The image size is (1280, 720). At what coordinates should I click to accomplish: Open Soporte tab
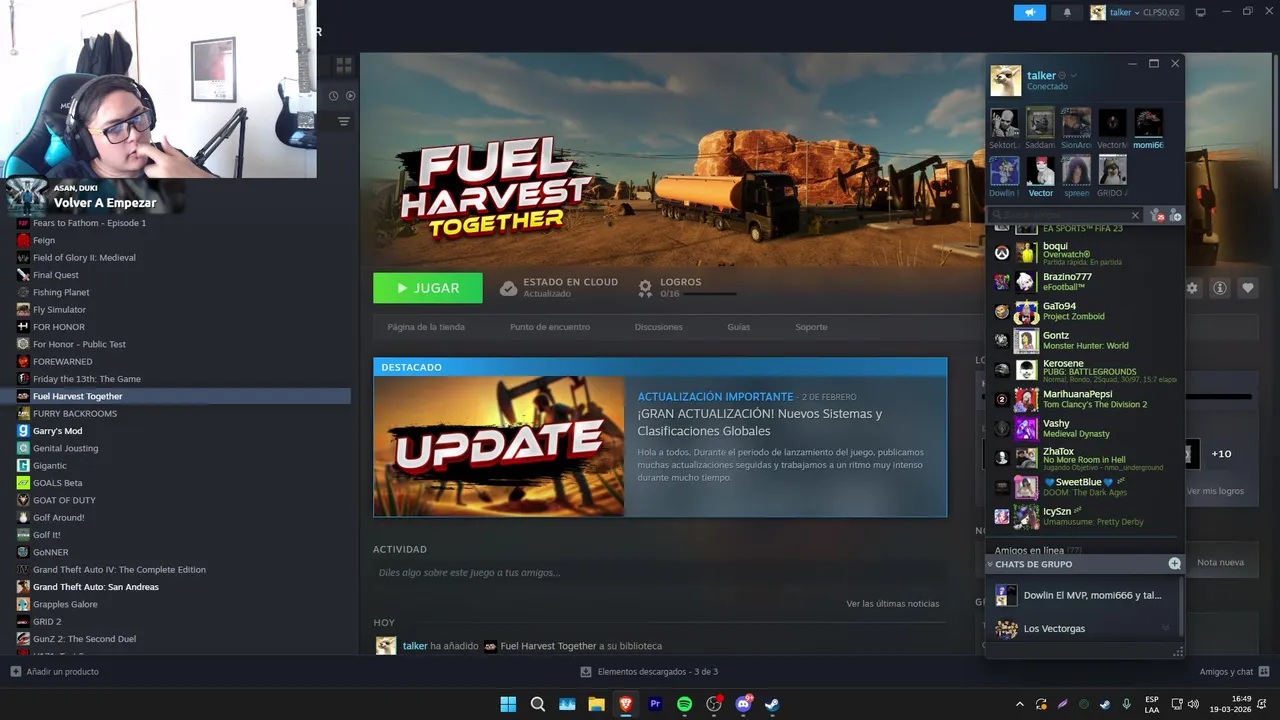[x=811, y=327]
